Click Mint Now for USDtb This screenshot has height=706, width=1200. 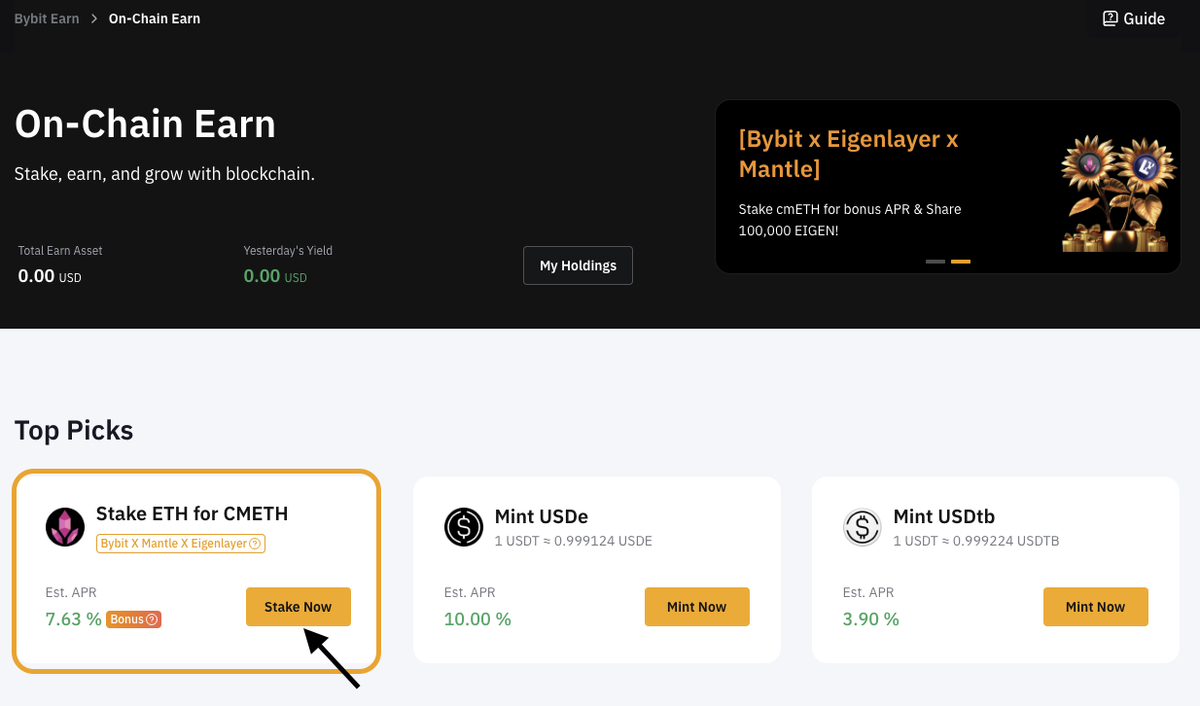tap(1095, 607)
